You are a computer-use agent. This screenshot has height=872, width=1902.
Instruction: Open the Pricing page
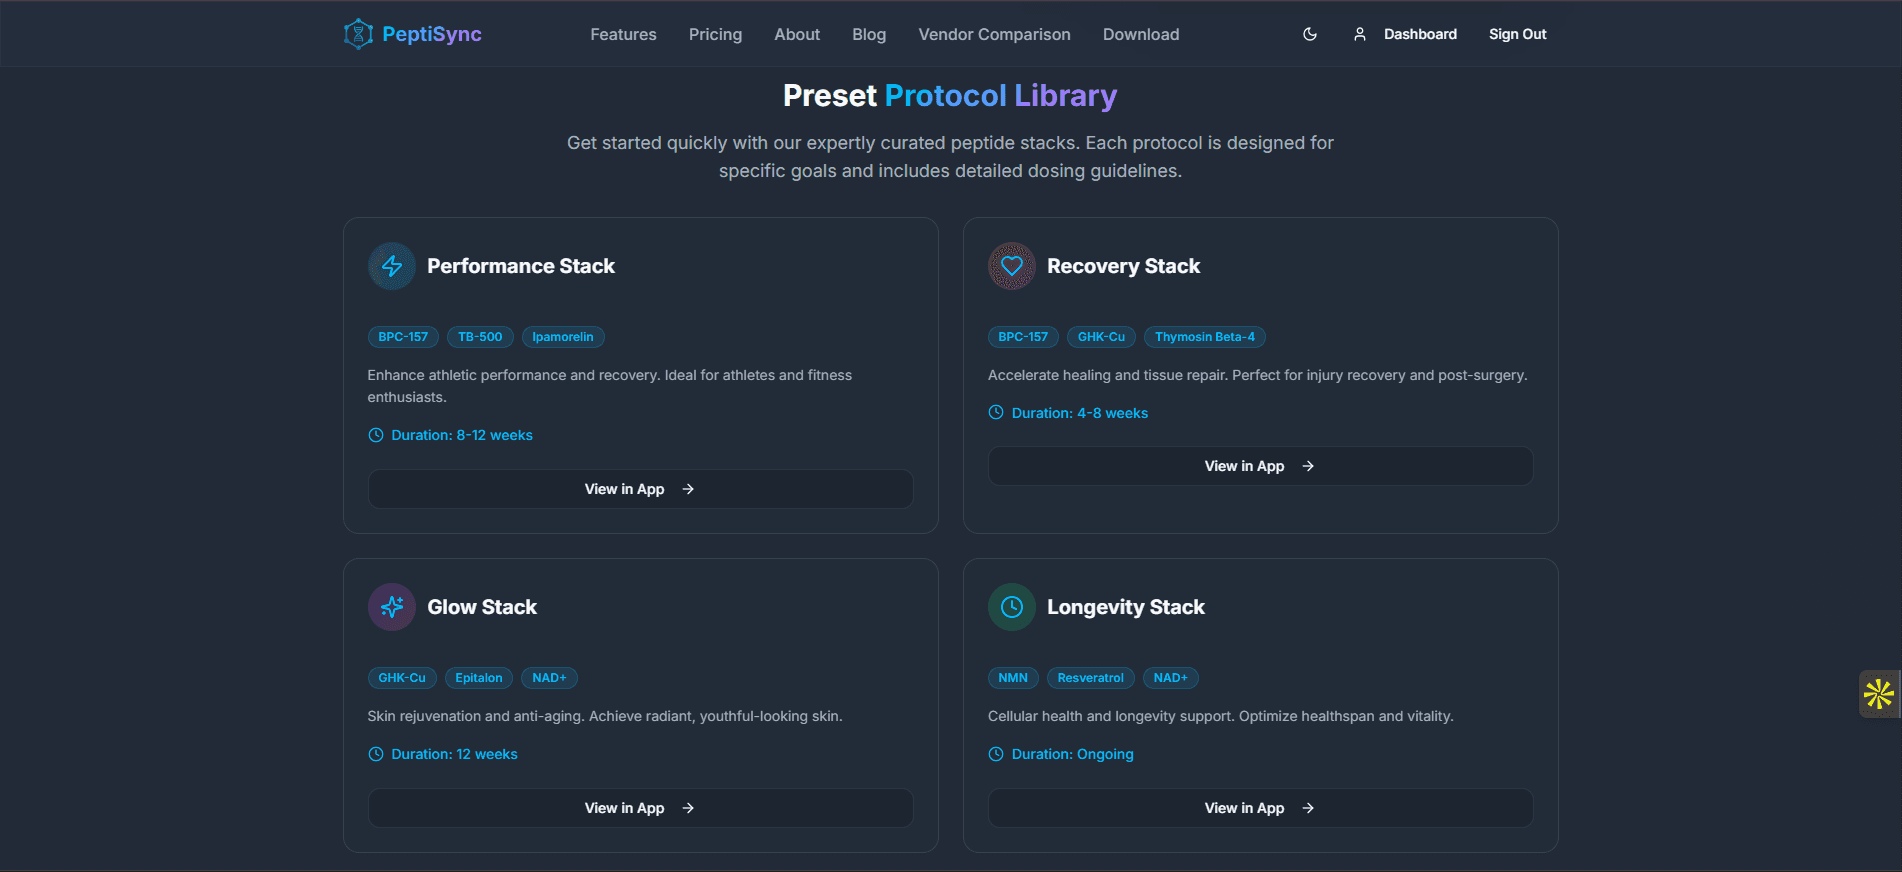click(715, 34)
